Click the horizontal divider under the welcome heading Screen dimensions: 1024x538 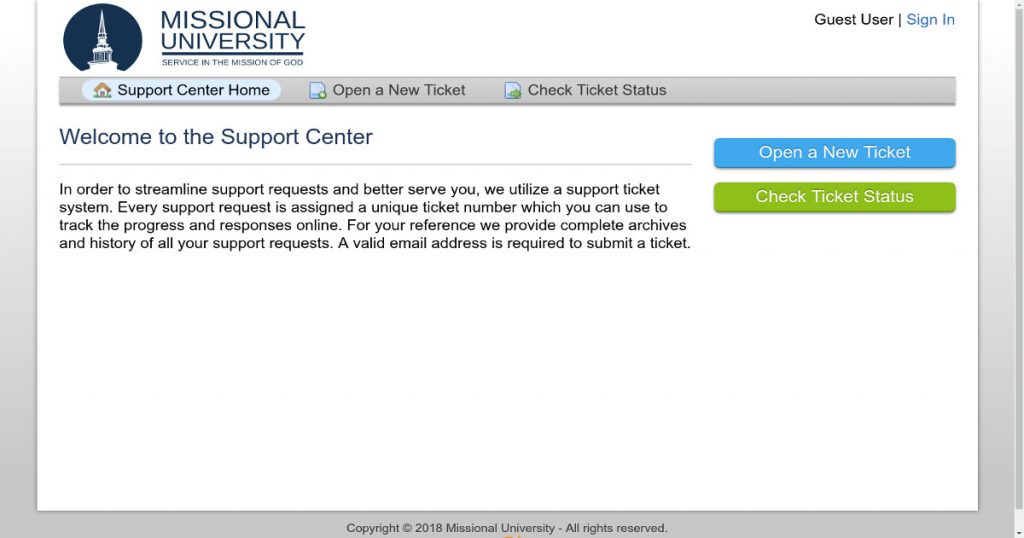coord(376,165)
